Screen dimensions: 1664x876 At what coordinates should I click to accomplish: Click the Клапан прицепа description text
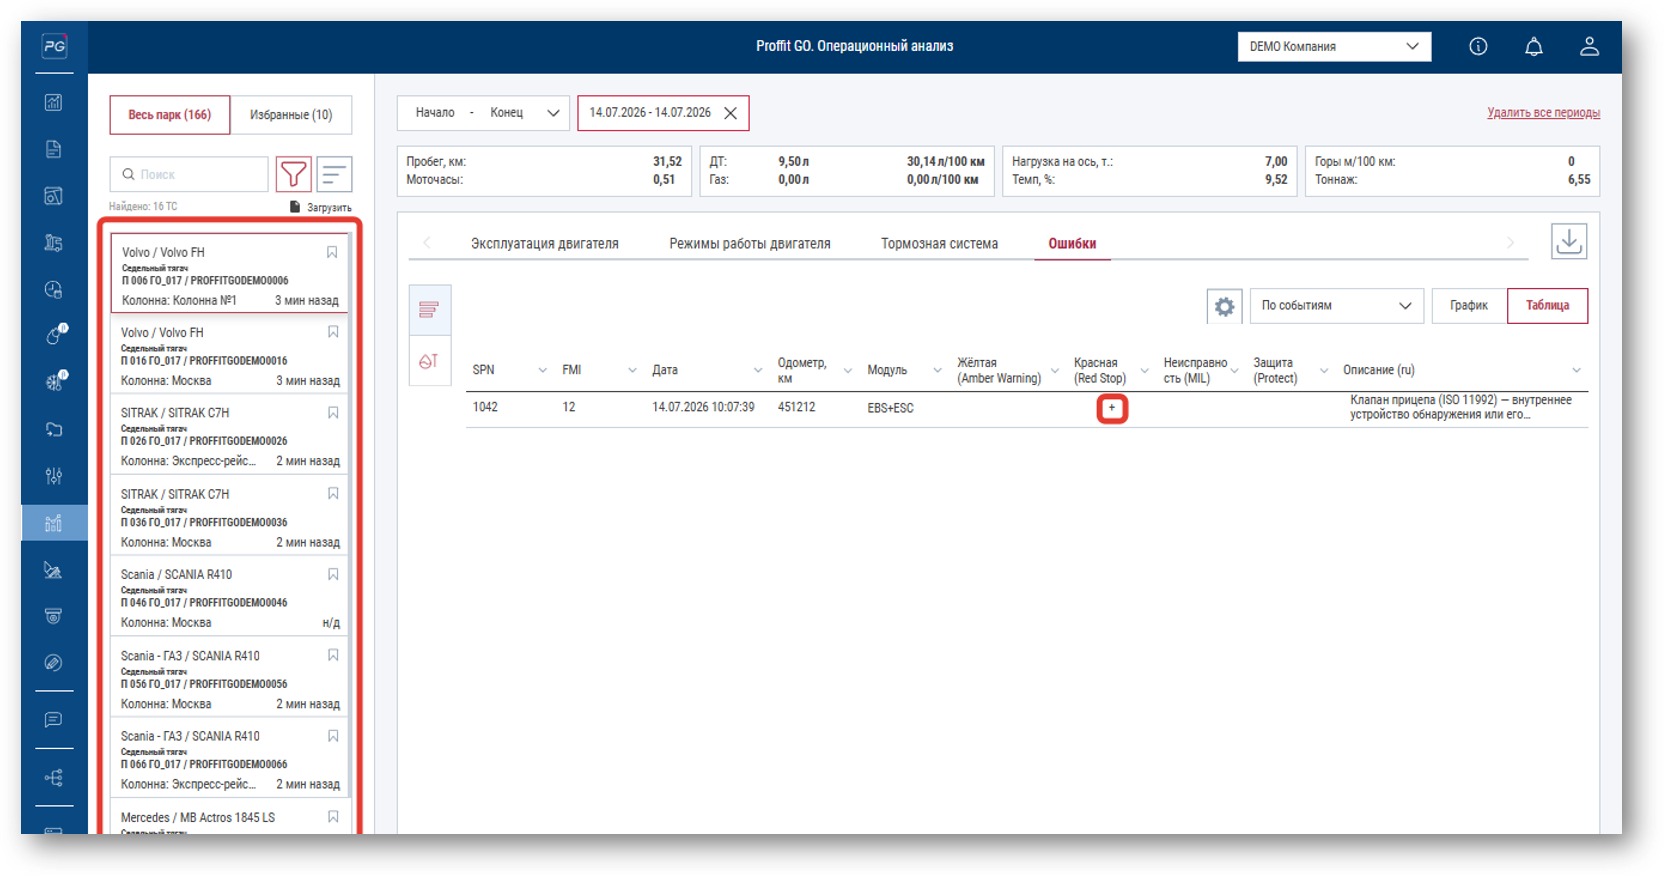tap(1460, 407)
